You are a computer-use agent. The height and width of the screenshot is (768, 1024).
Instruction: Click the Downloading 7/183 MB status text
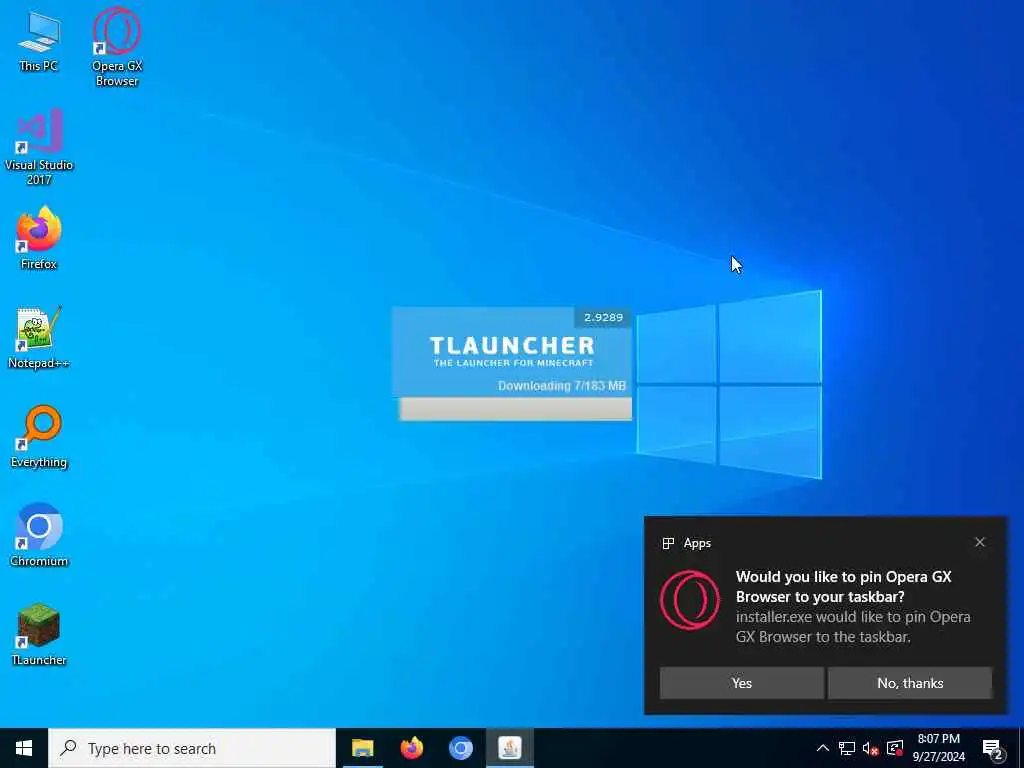(x=562, y=386)
